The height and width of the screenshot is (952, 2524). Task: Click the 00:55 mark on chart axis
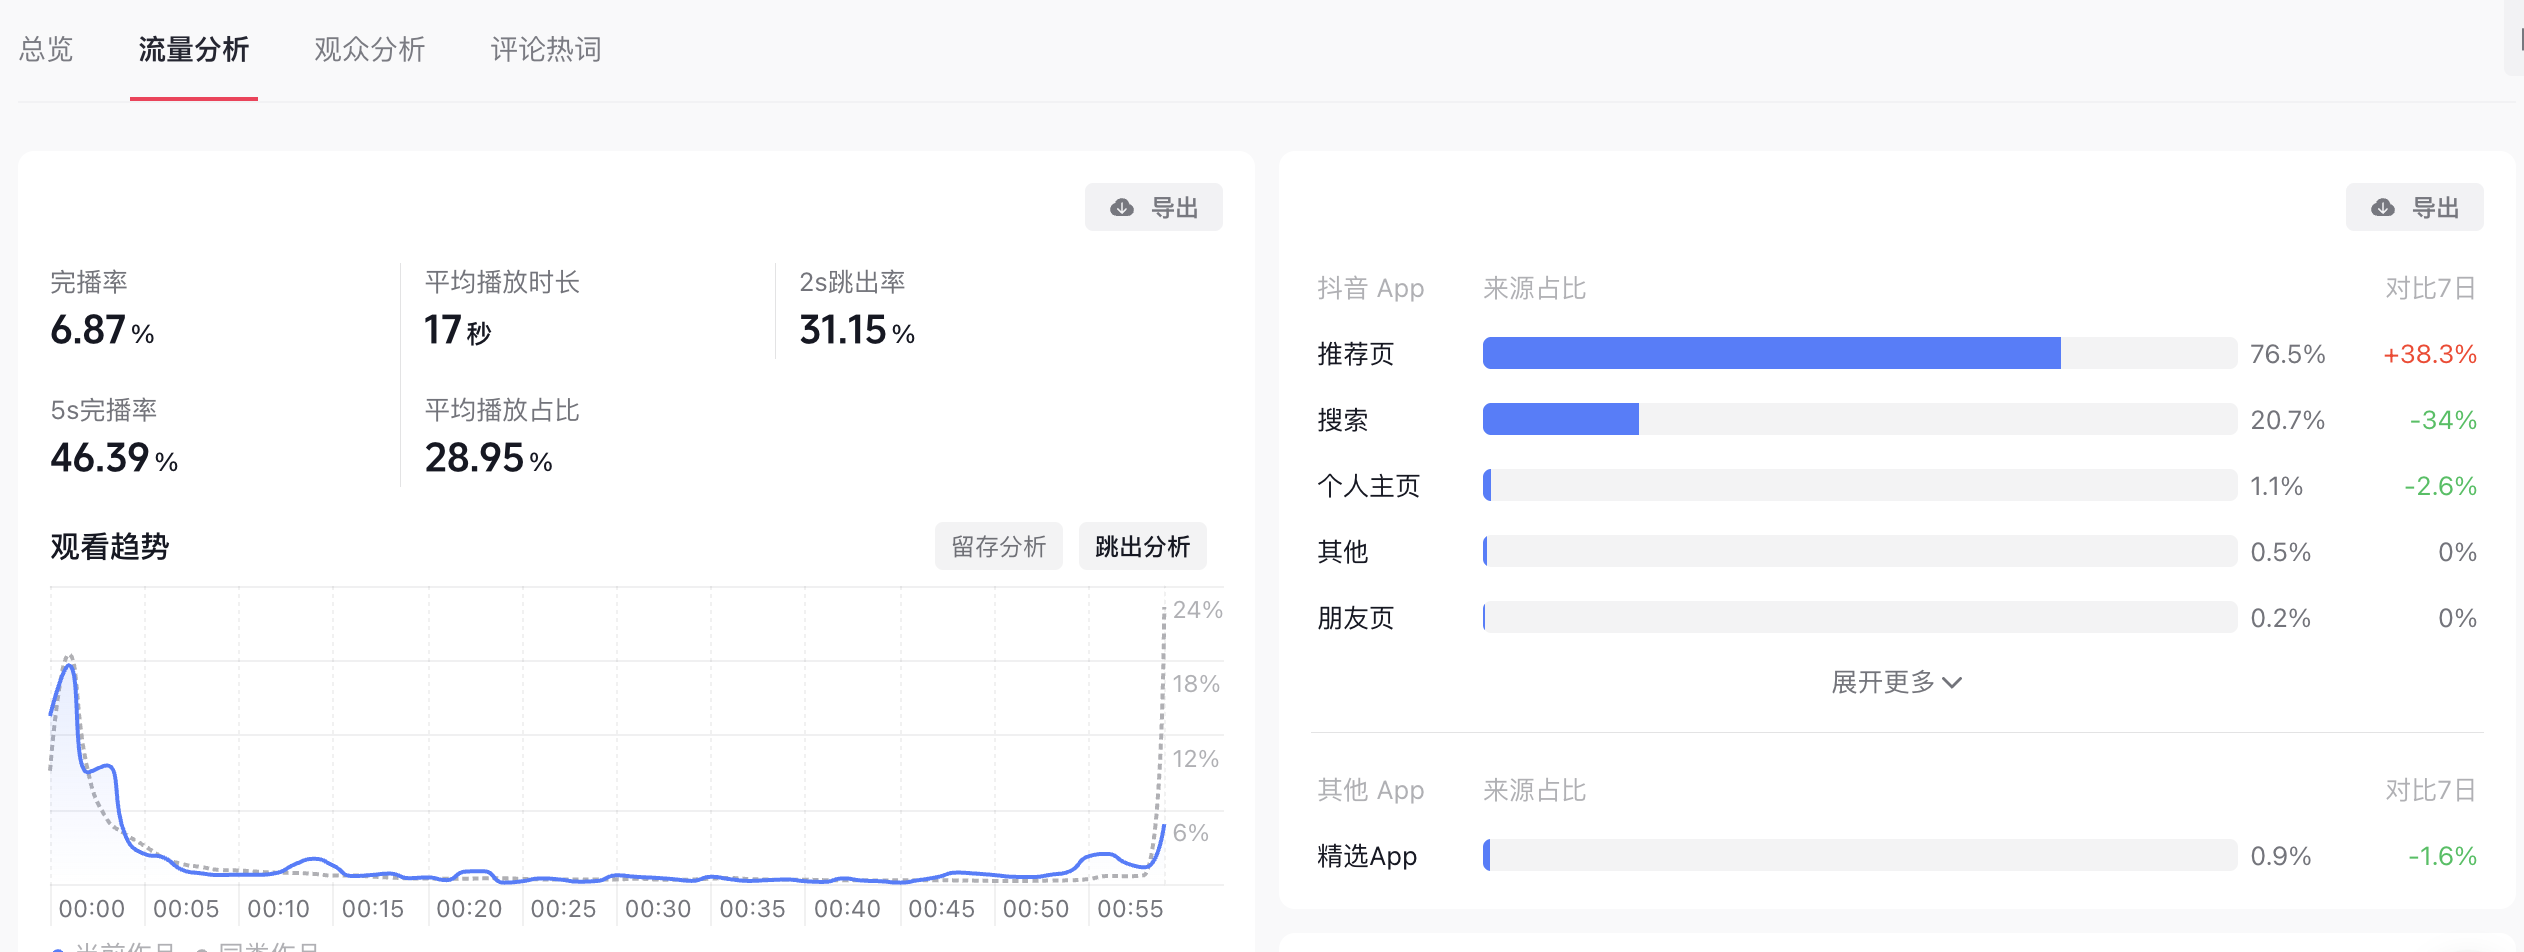pyautogui.click(x=1130, y=909)
